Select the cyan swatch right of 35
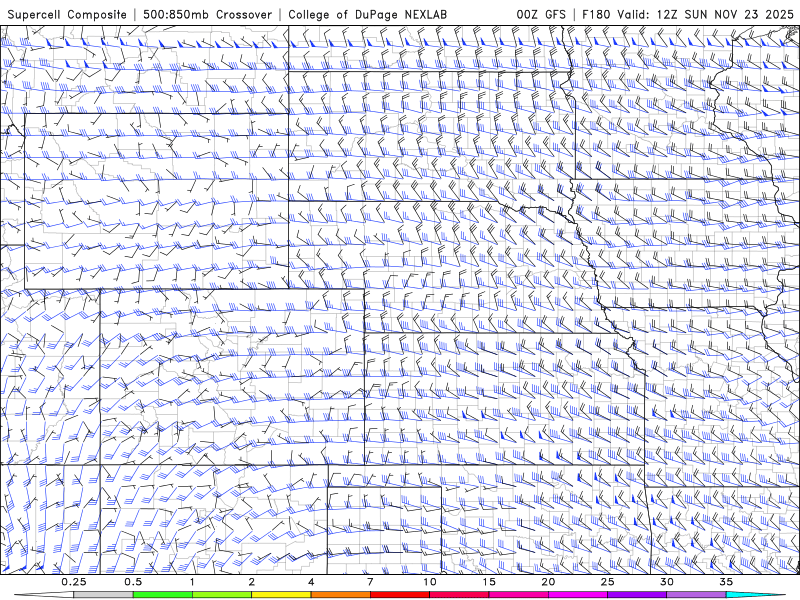Viewport: 800px width, 600px height. [755, 595]
